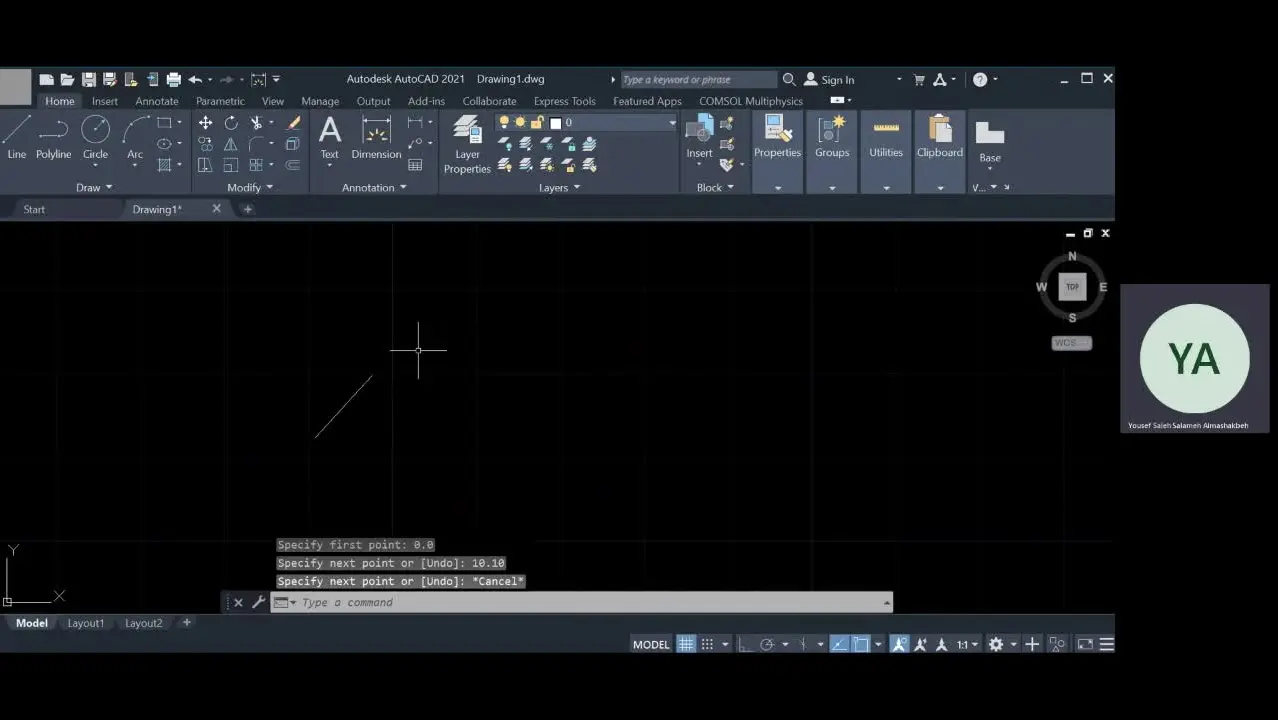Open the Manage ribbon tab
This screenshot has width=1278, height=720.
pyautogui.click(x=320, y=101)
